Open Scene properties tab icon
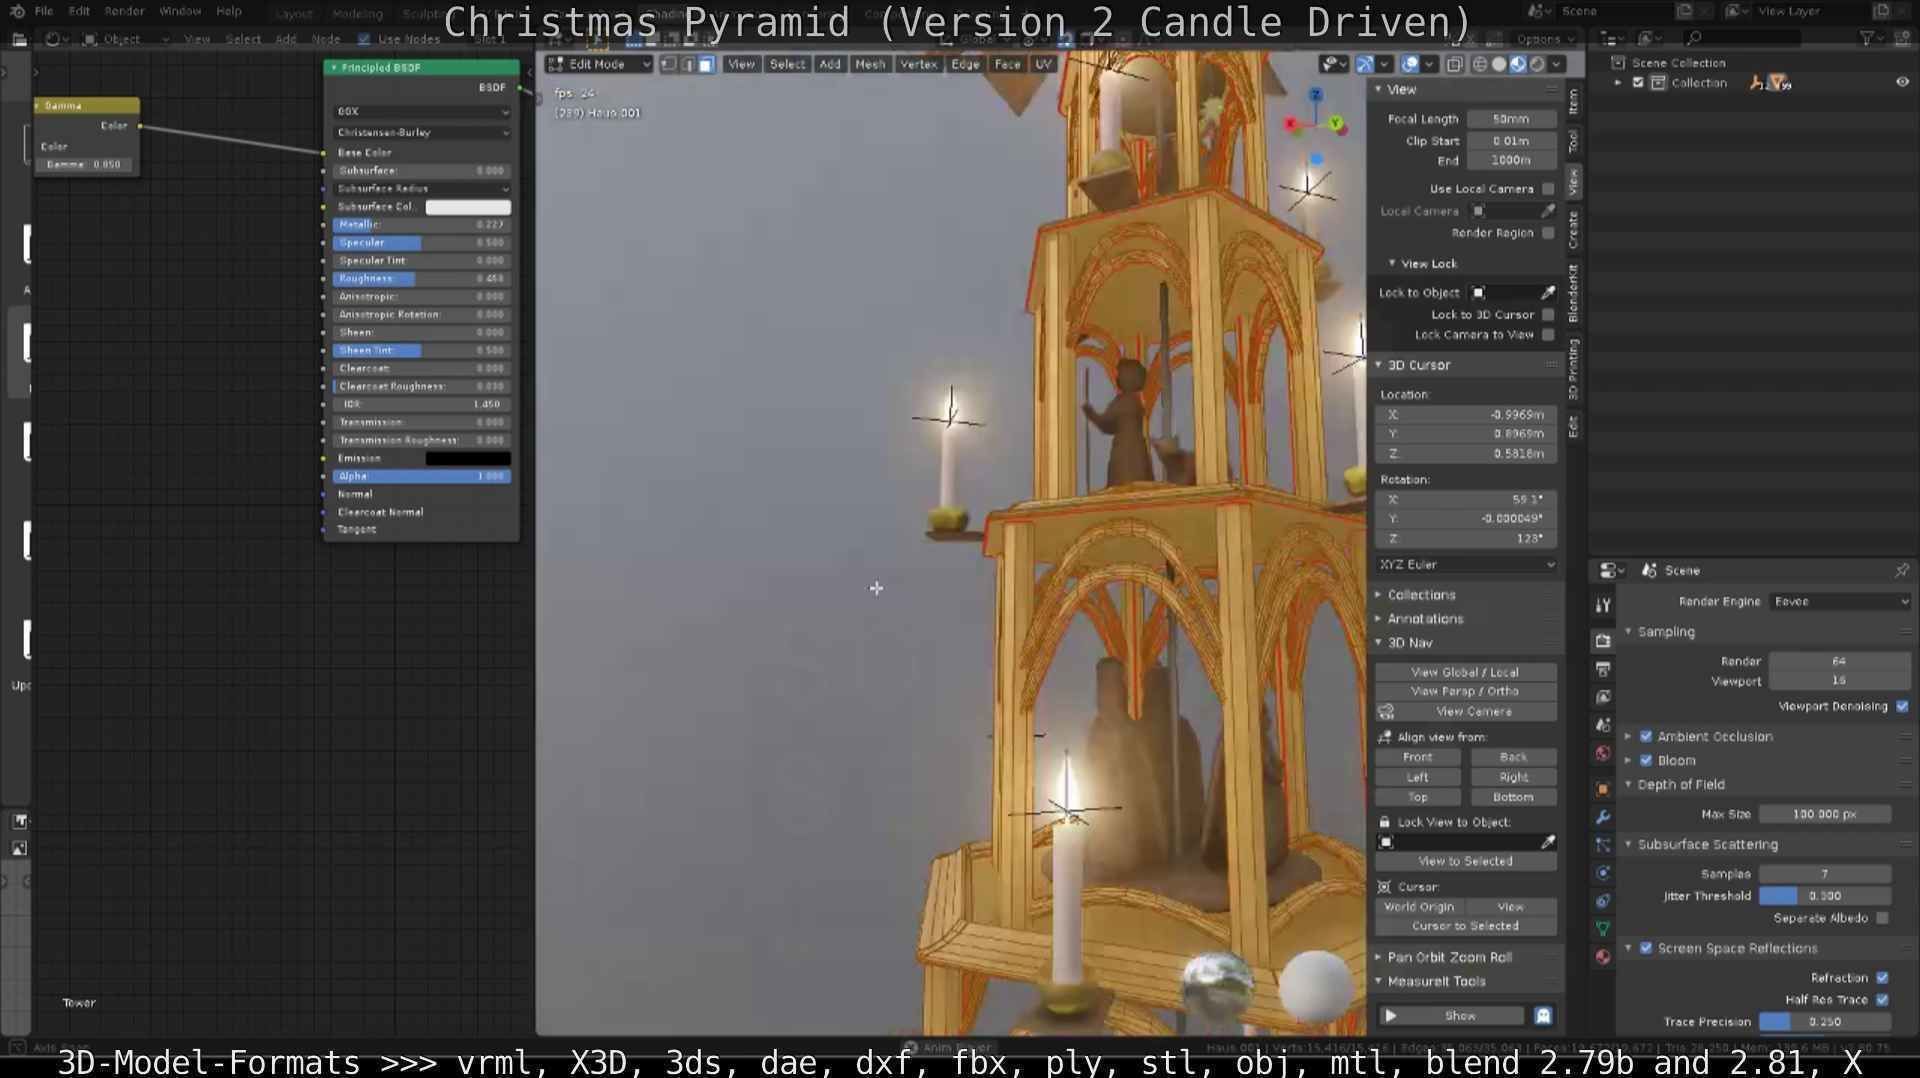 pyautogui.click(x=1603, y=725)
